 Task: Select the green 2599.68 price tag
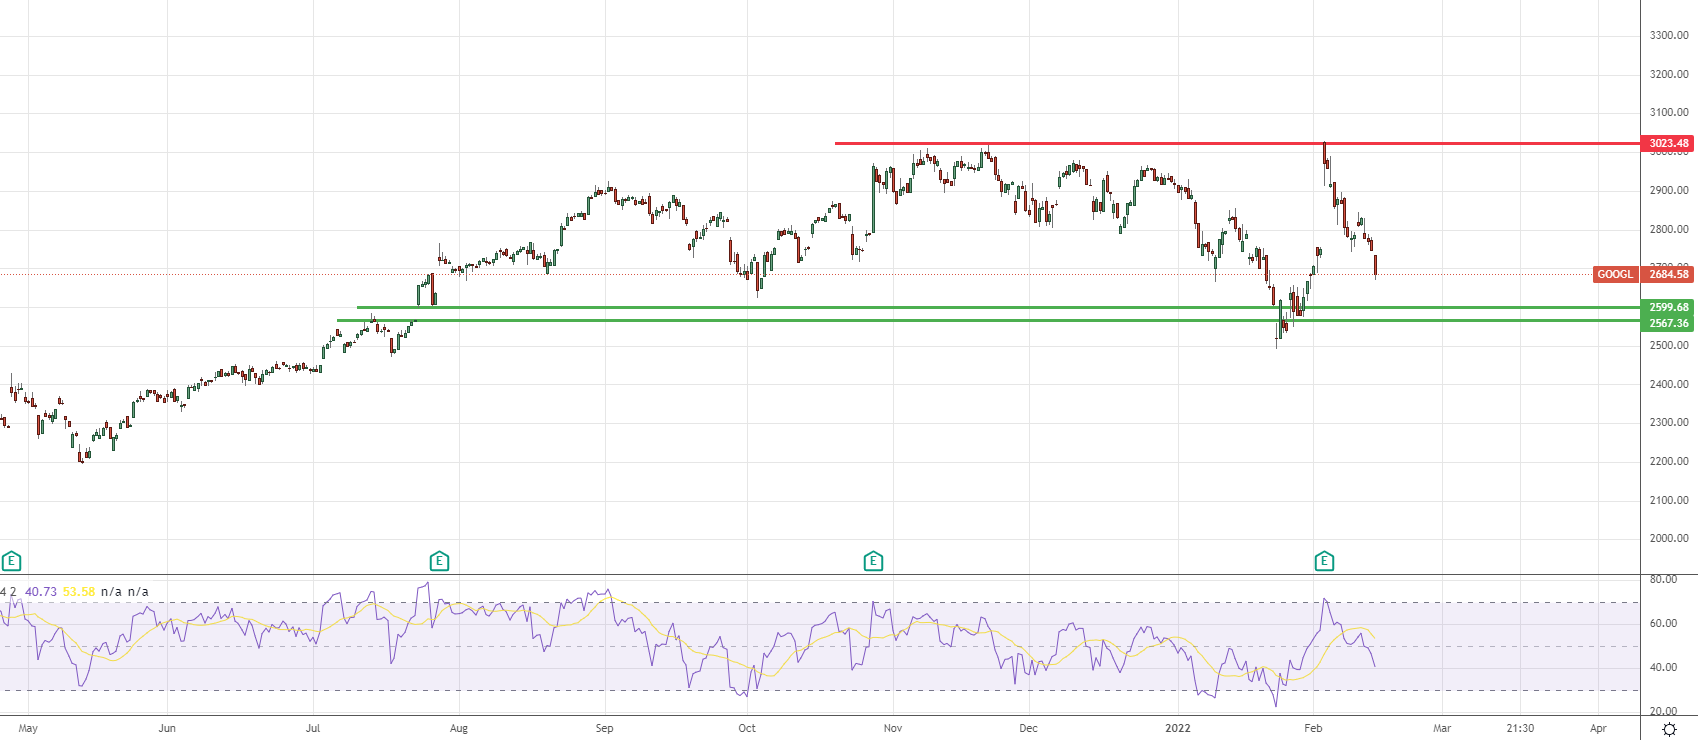tap(1668, 307)
